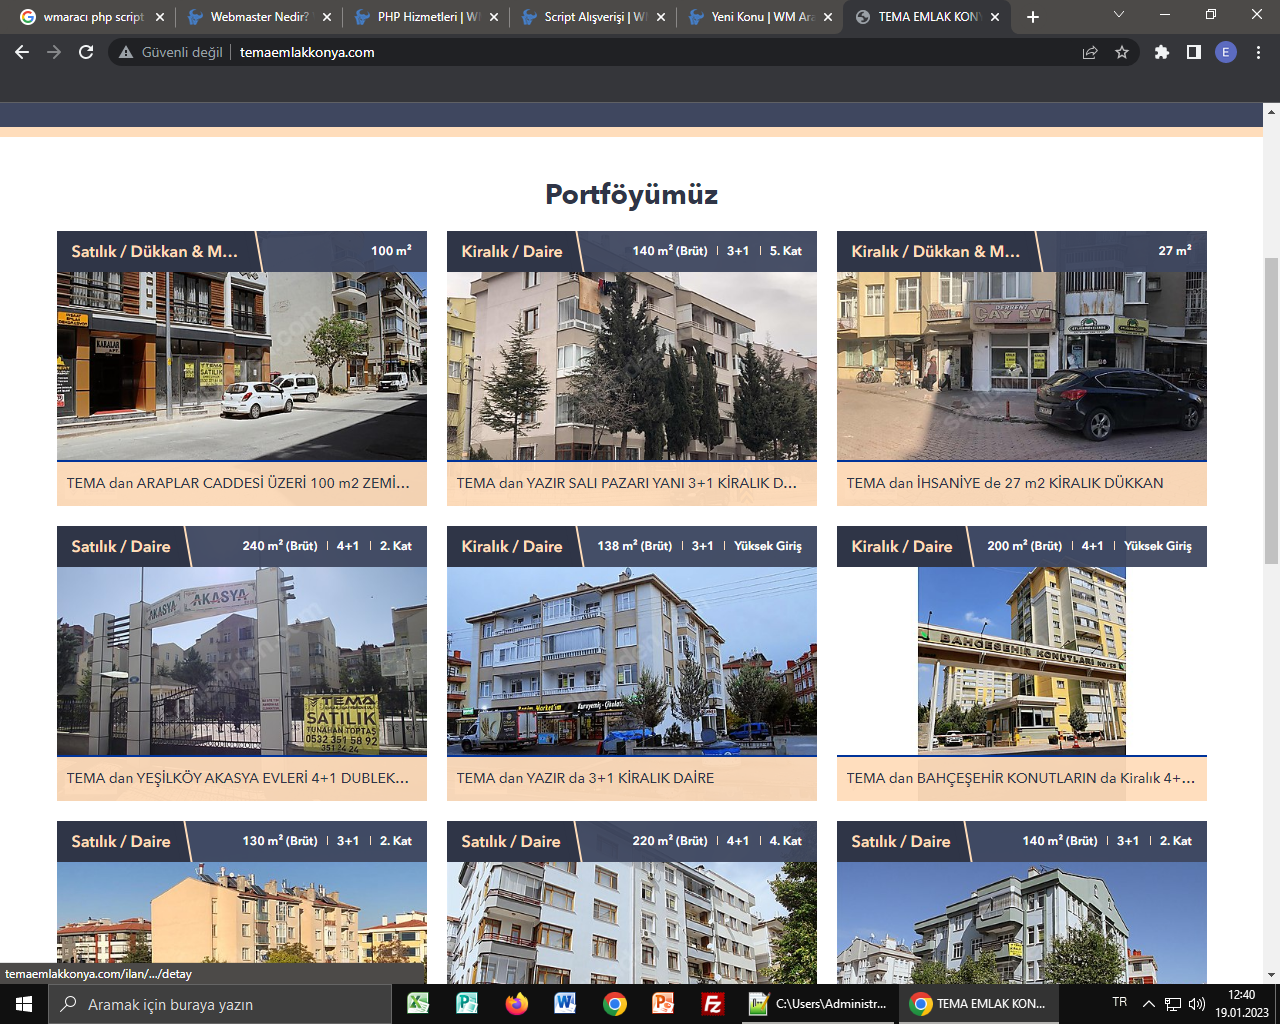Click the Windows taskbar search box
The width and height of the screenshot is (1280, 1024).
pyautogui.click(x=220, y=1004)
